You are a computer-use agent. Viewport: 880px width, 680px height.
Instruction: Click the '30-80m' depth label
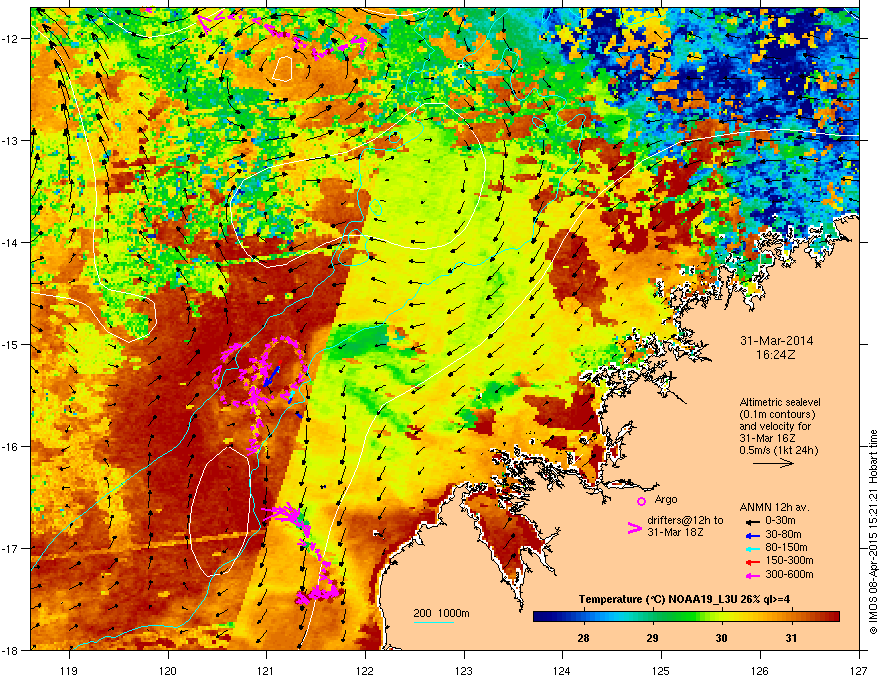click(783, 534)
